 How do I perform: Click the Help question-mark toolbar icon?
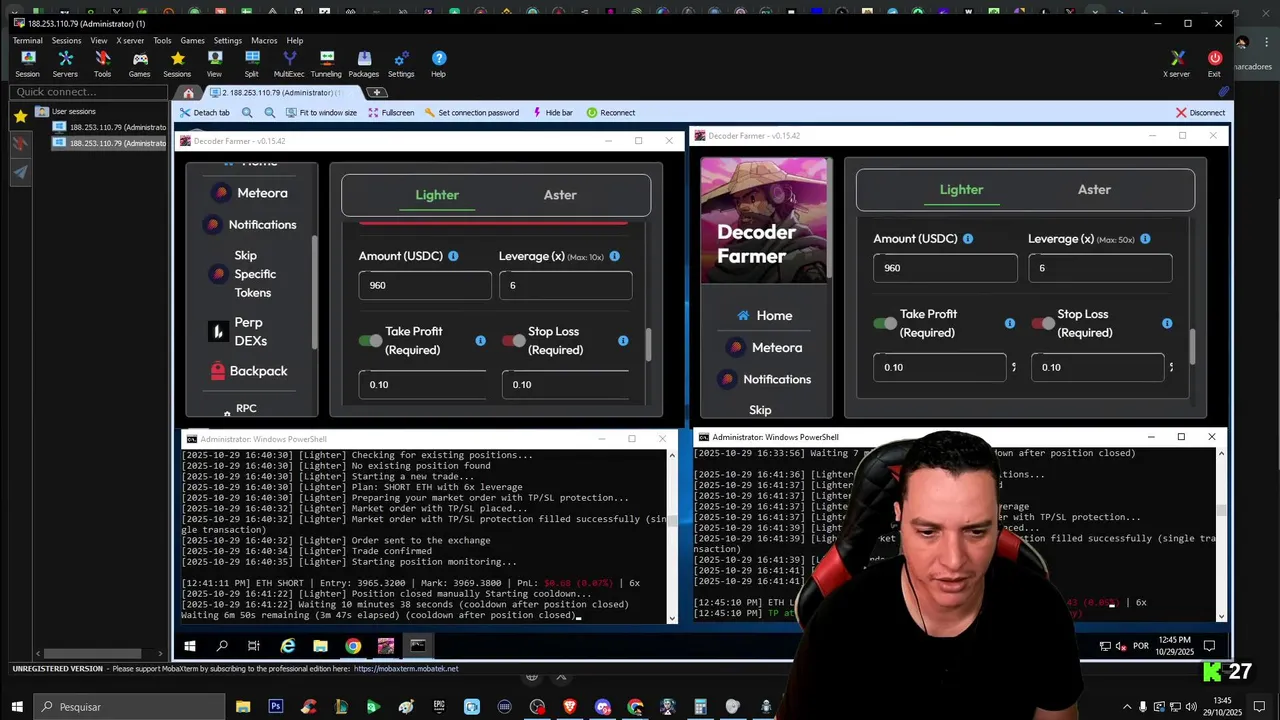click(438, 64)
